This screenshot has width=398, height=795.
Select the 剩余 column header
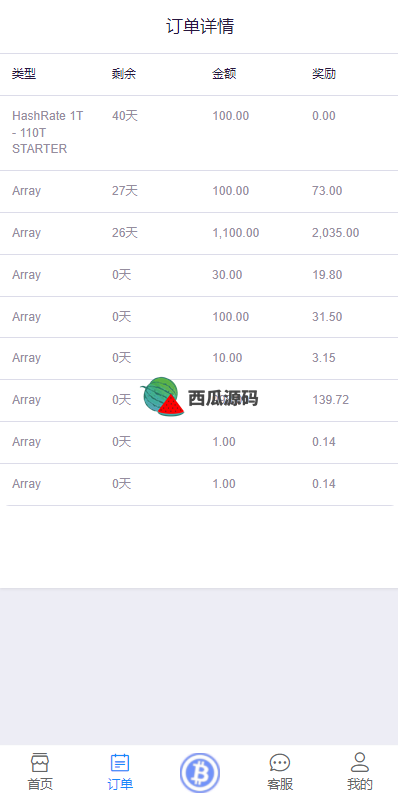tap(124, 74)
